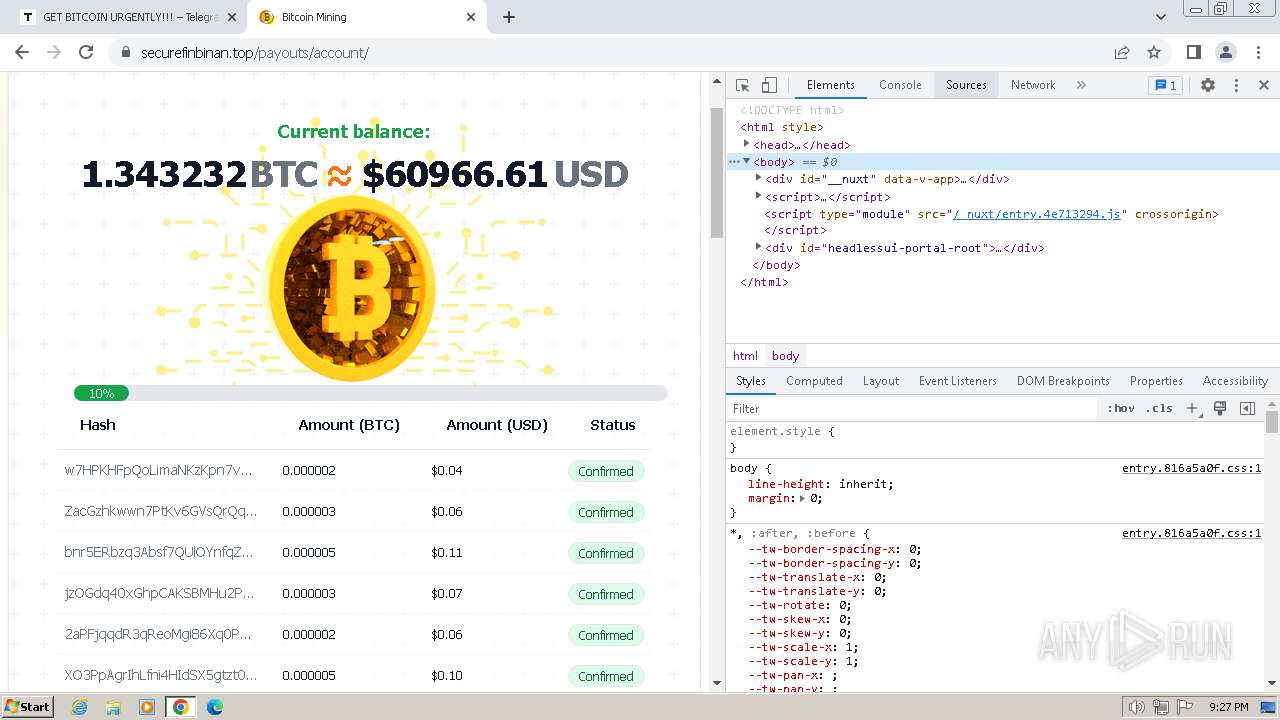Select hash ZacGzhkwwn7PtKv6GVsQrQq row text
The height and width of the screenshot is (720, 1280).
click(x=160, y=511)
